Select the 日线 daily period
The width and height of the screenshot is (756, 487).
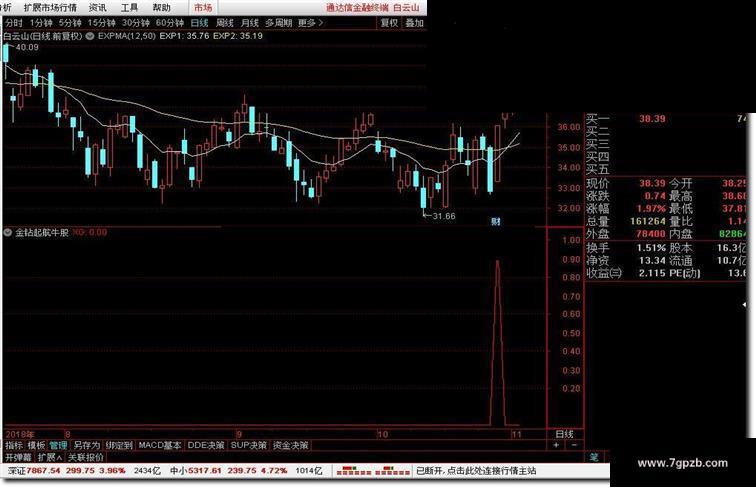199,23
